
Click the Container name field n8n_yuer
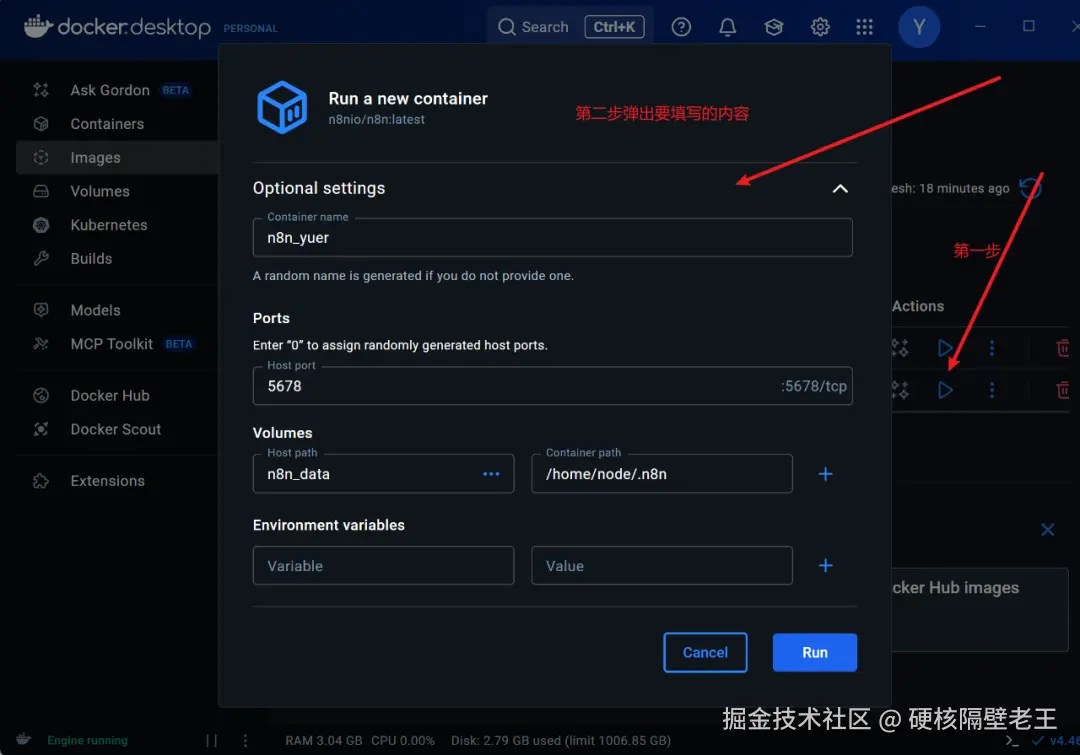tap(552, 238)
